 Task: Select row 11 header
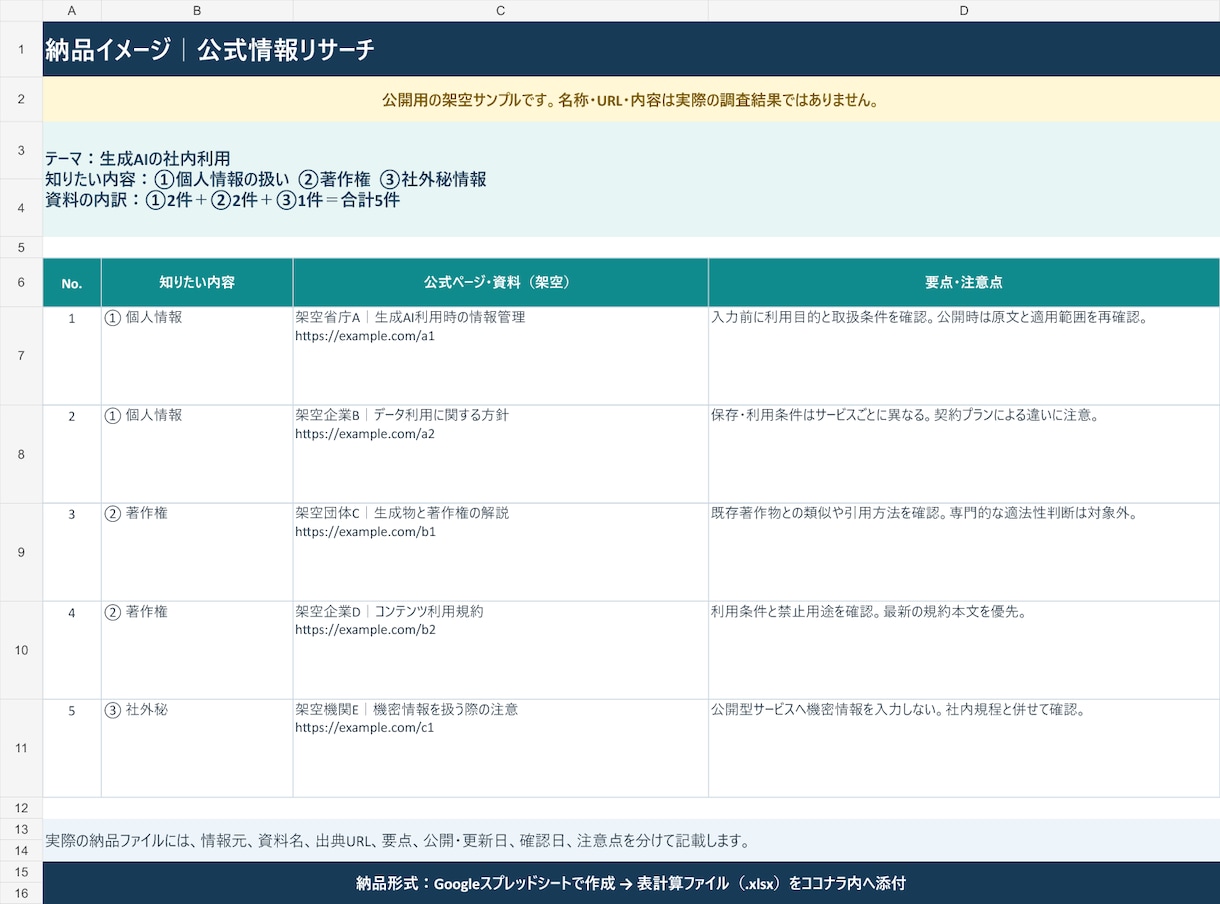21,748
